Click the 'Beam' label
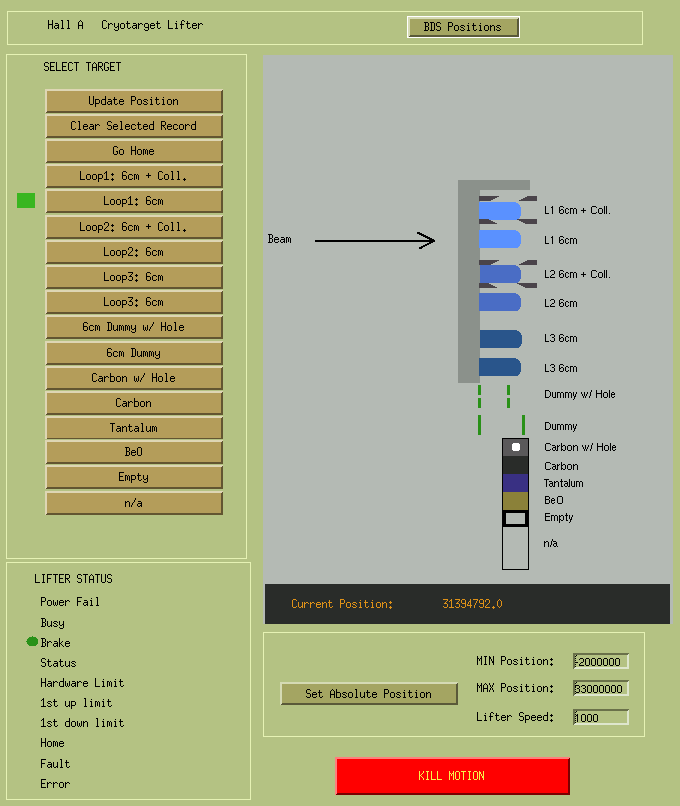The height and width of the screenshot is (806, 680). (x=280, y=239)
